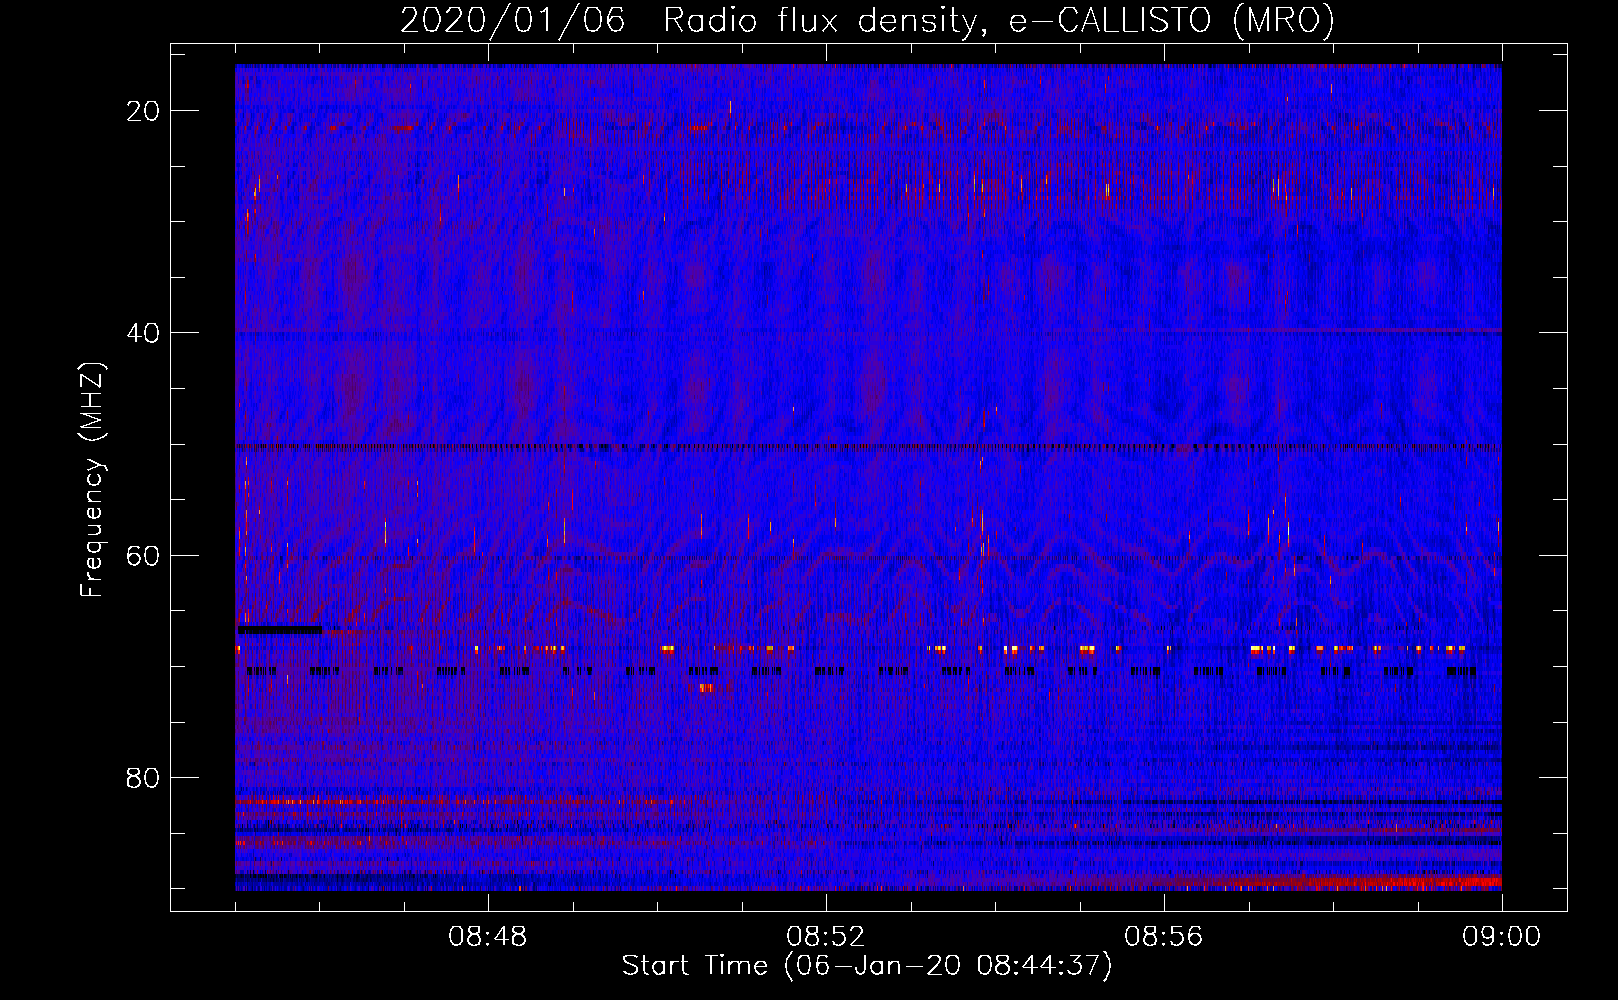
Task: Click the 20 frequency tick label
Action: tap(143, 111)
